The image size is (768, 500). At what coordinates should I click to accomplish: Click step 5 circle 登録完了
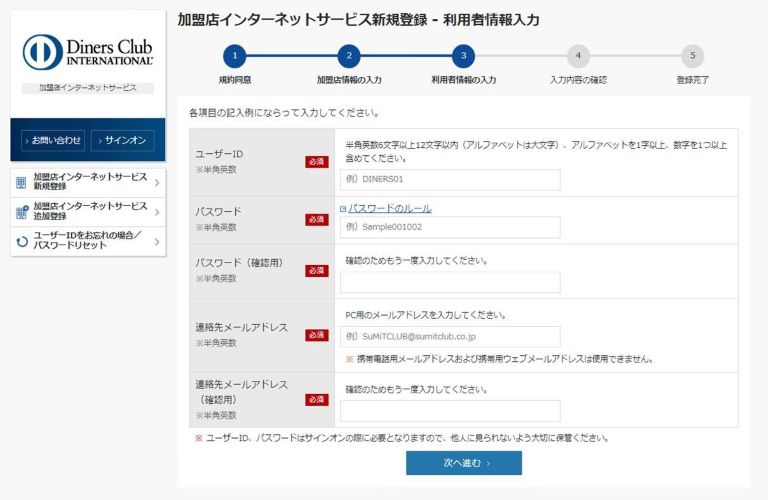tap(692, 56)
